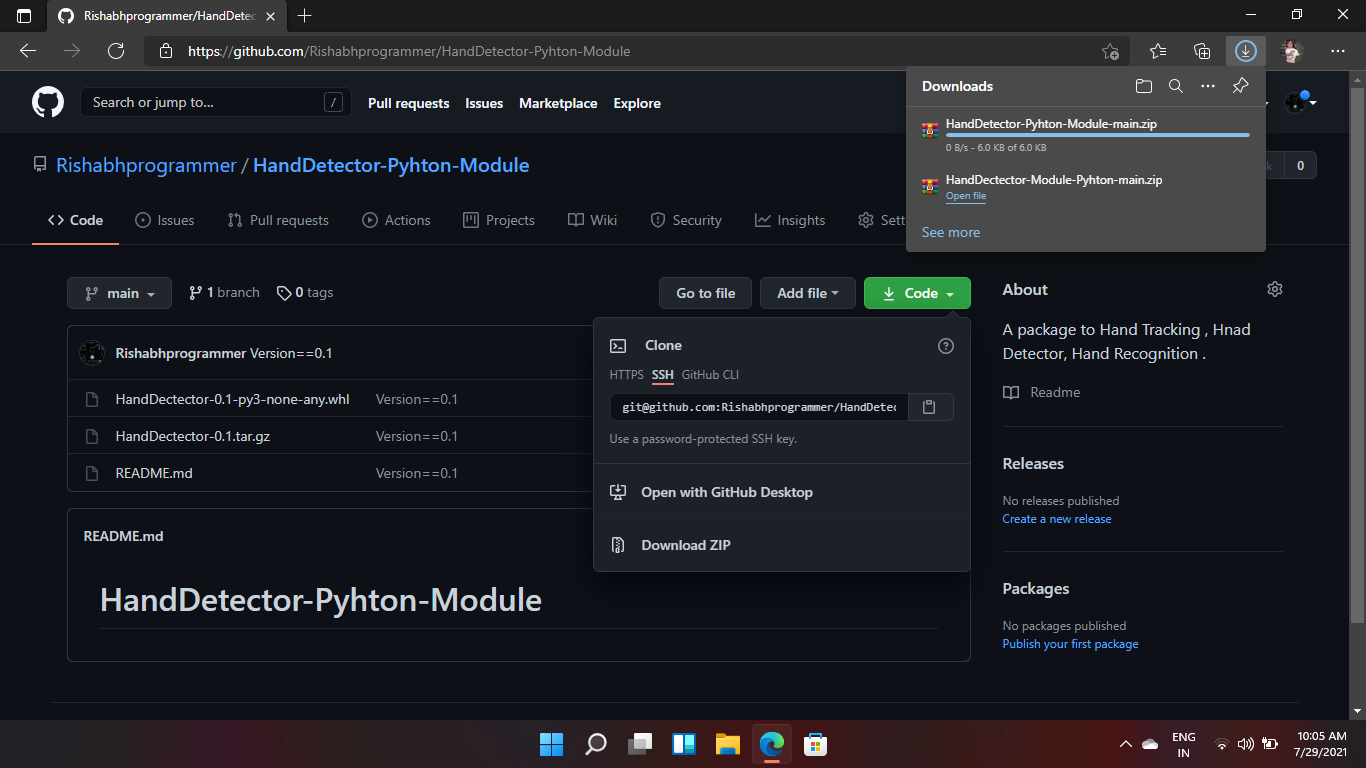Screen dimensions: 1366x768
Task: Open Marketplace in top navigation
Action: 558,103
